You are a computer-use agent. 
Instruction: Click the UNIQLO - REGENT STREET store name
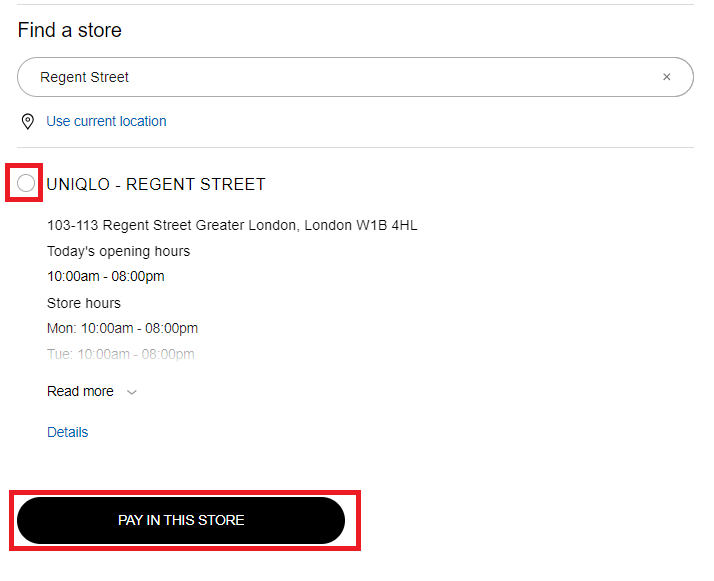pyautogui.click(x=156, y=184)
